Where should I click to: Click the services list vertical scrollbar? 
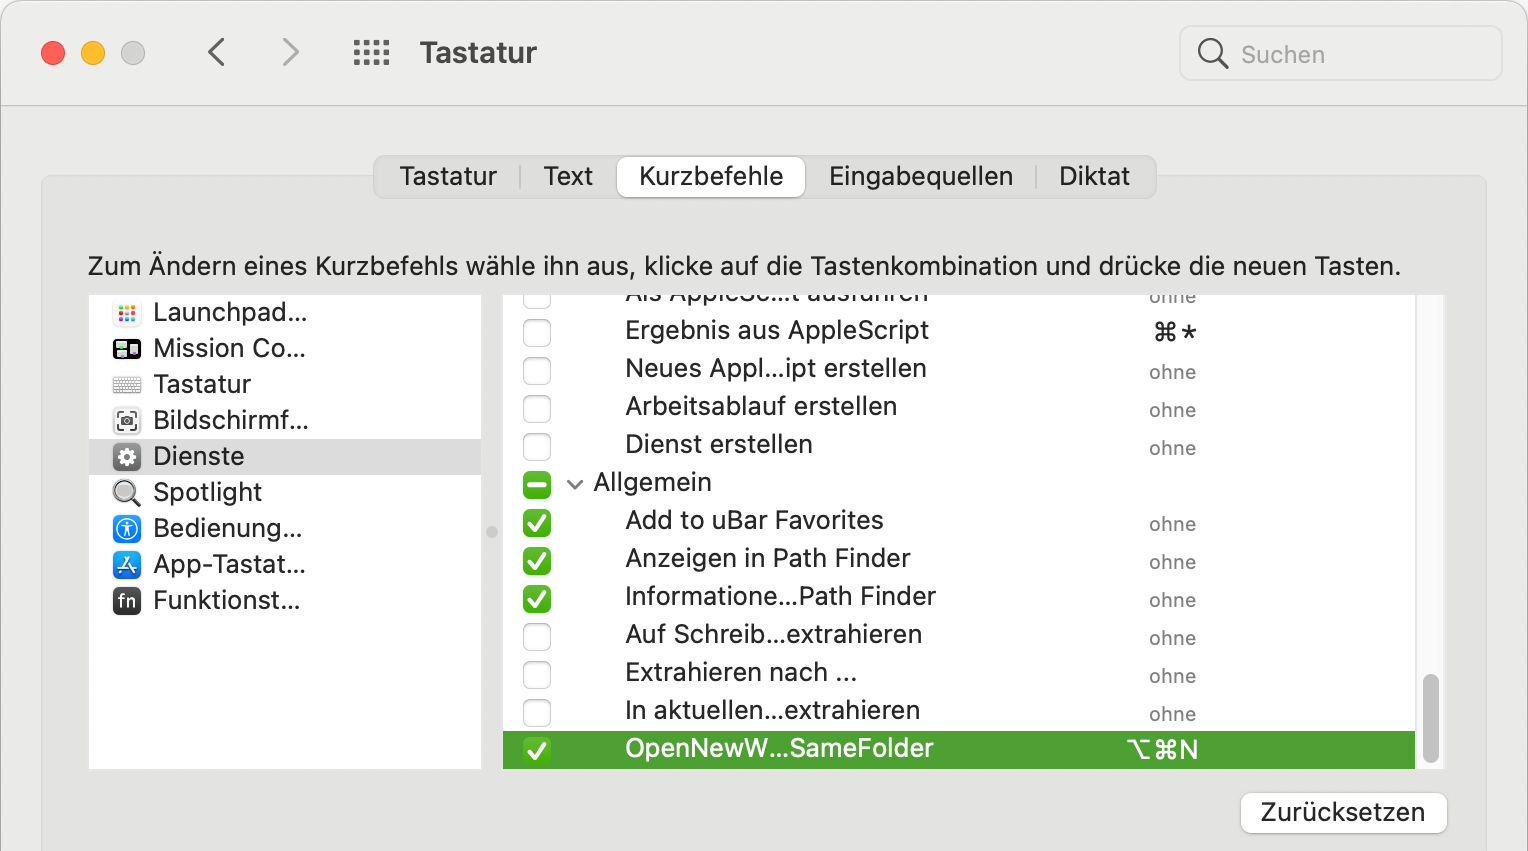point(1430,718)
